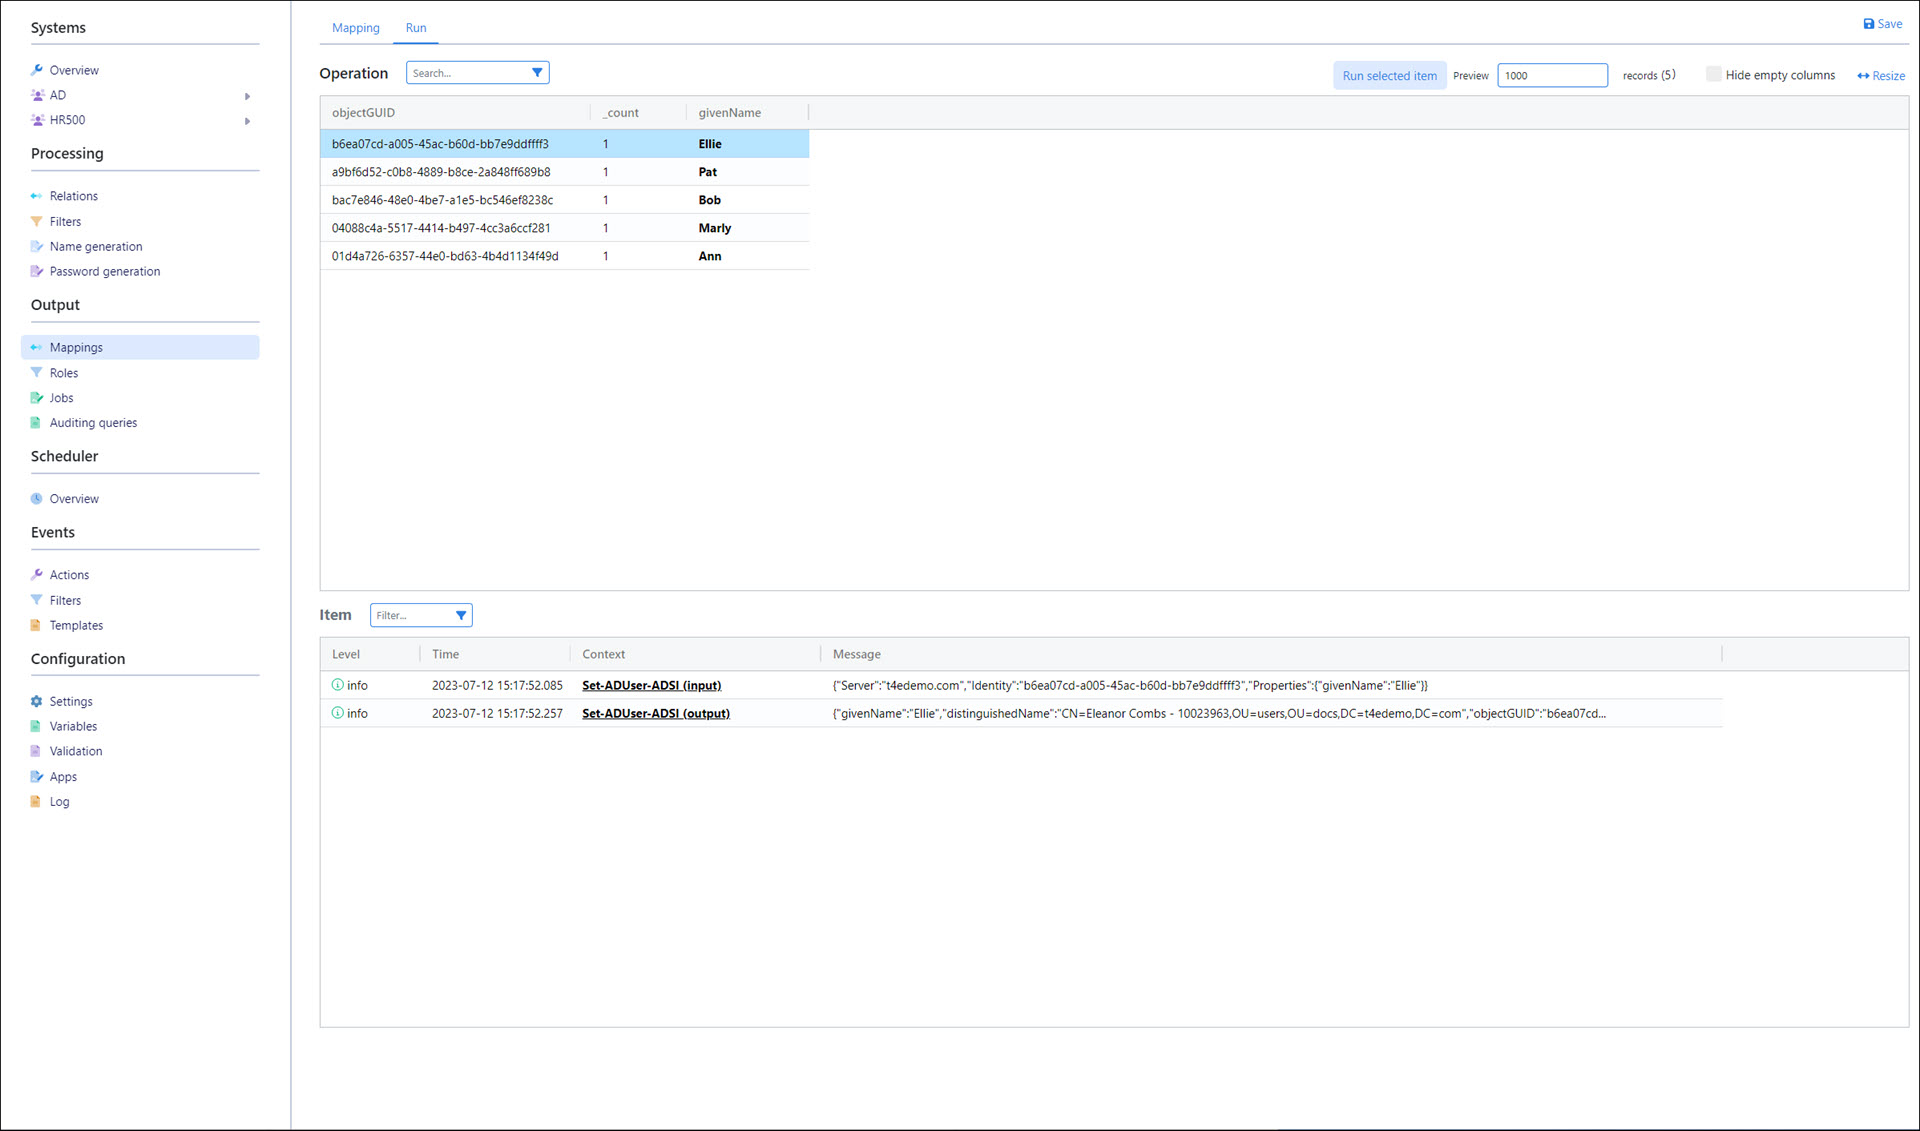Click the Settings gear icon
1920x1131 pixels.
point(37,701)
